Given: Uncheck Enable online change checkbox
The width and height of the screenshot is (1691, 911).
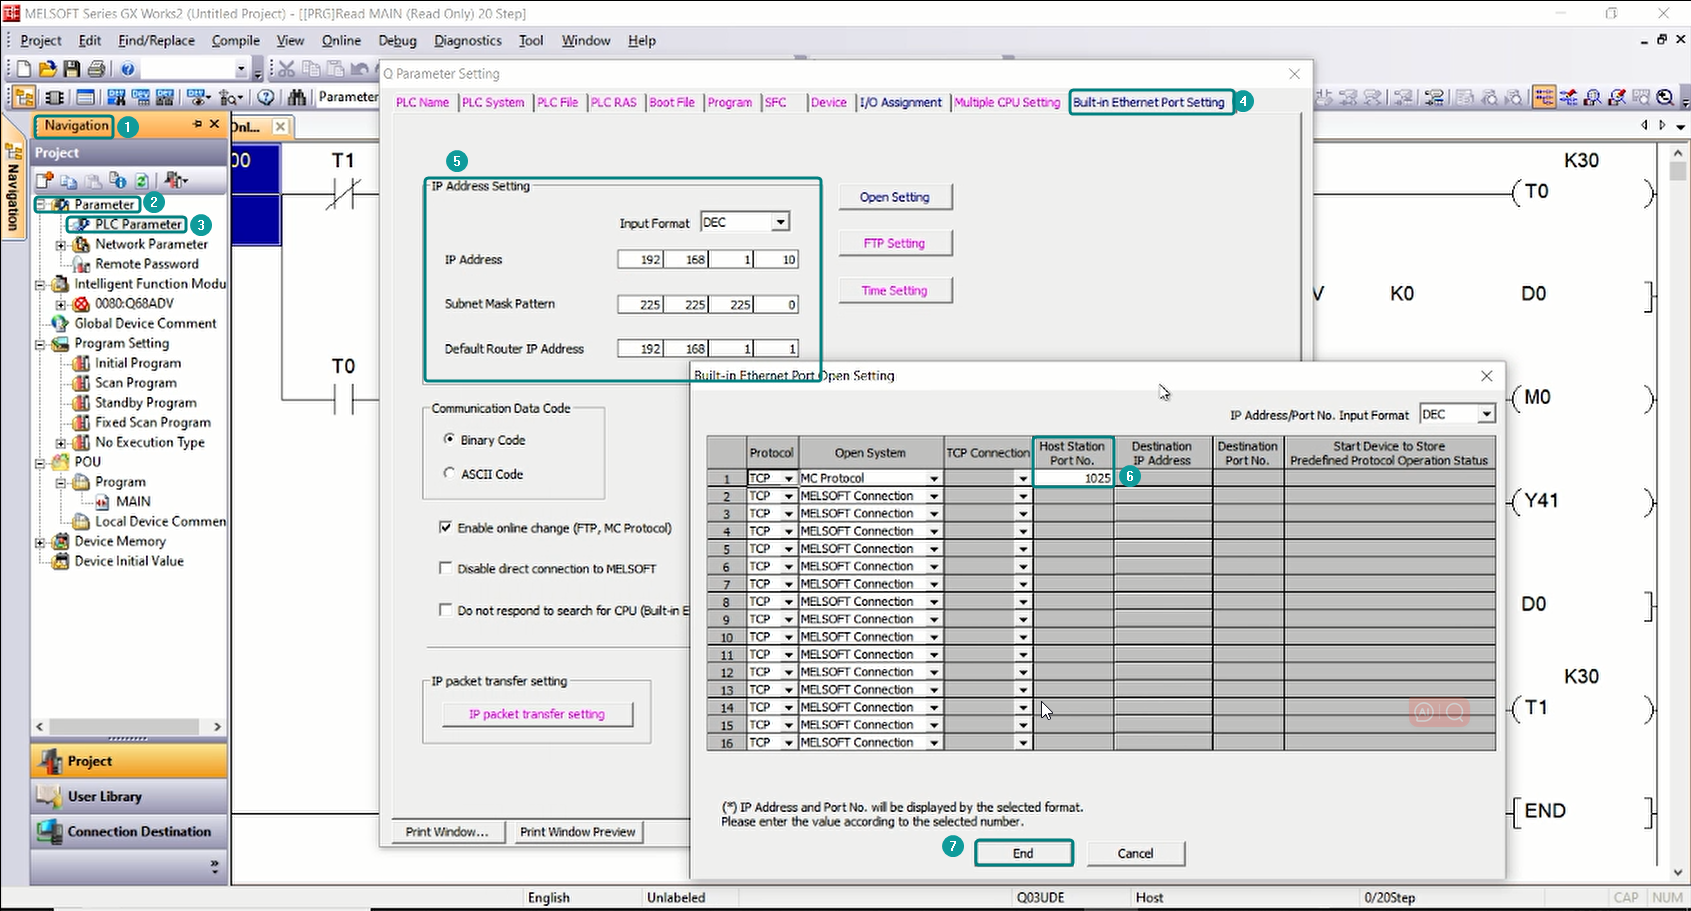Looking at the screenshot, I should coord(446,527).
